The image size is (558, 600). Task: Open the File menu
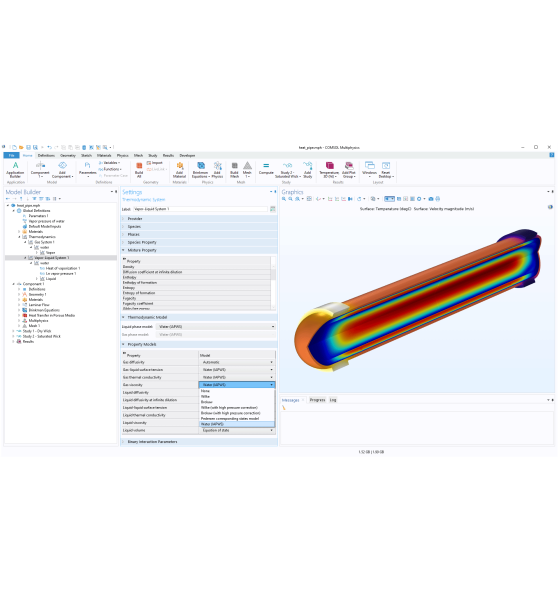pyautogui.click(x=11, y=155)
